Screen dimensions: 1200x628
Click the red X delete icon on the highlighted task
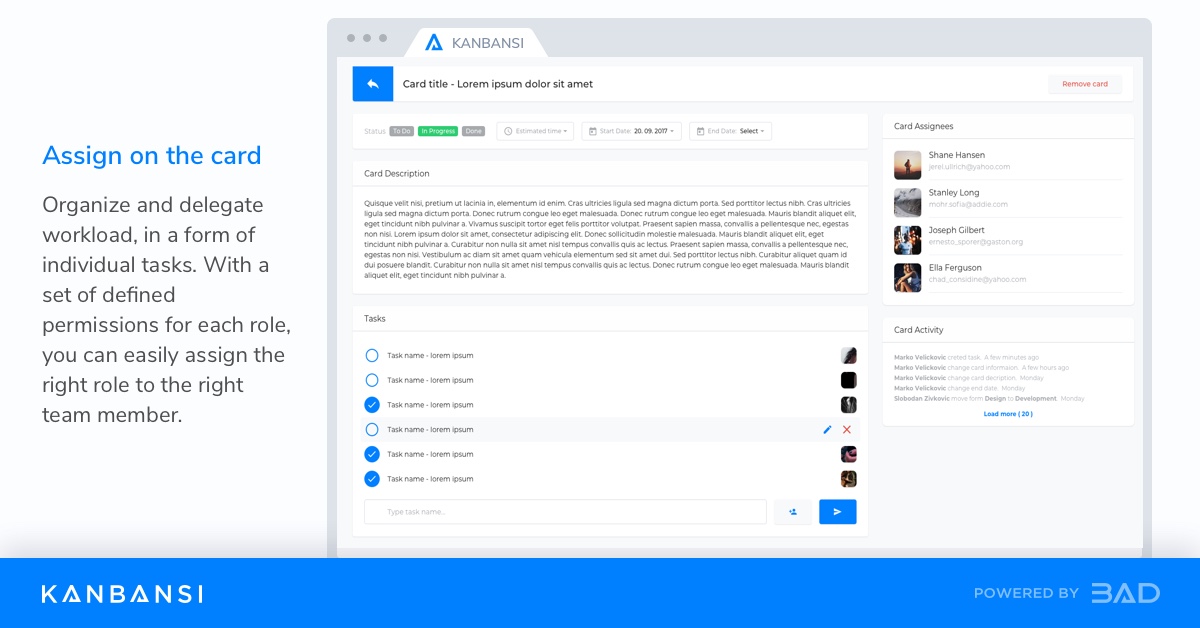(x=847, y=429)
